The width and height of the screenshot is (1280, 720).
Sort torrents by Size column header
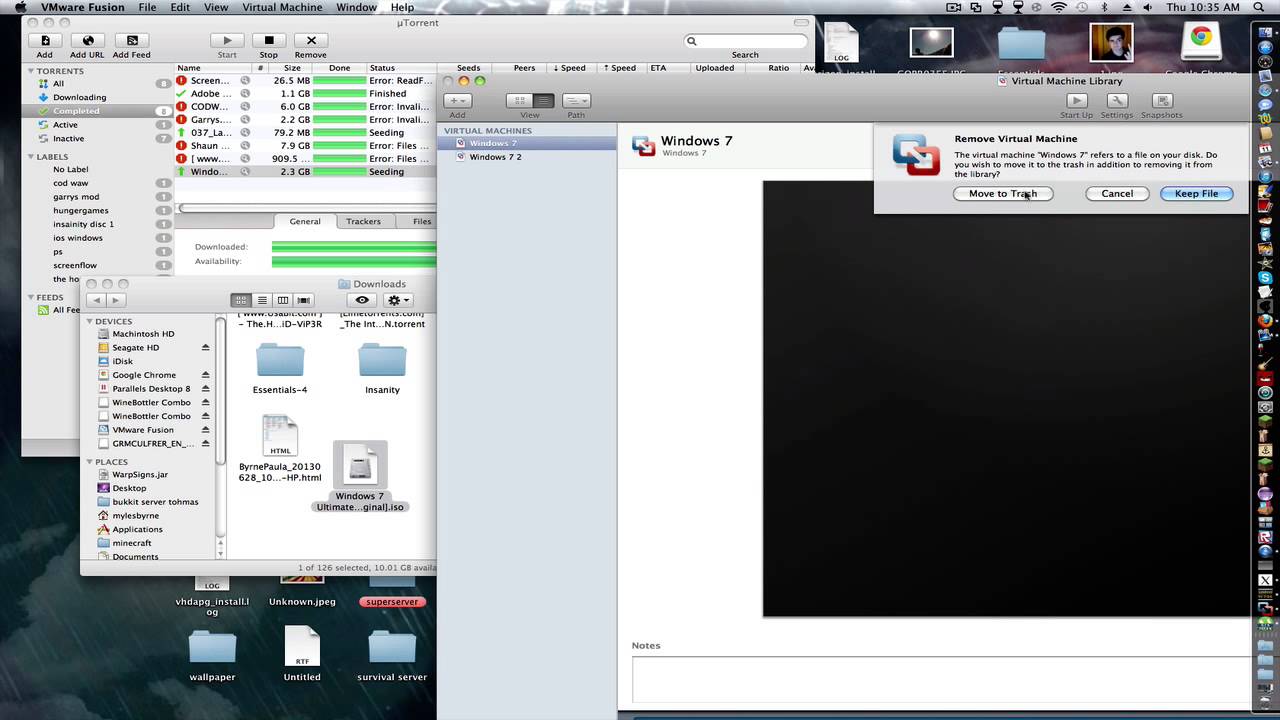pos(292,68)
